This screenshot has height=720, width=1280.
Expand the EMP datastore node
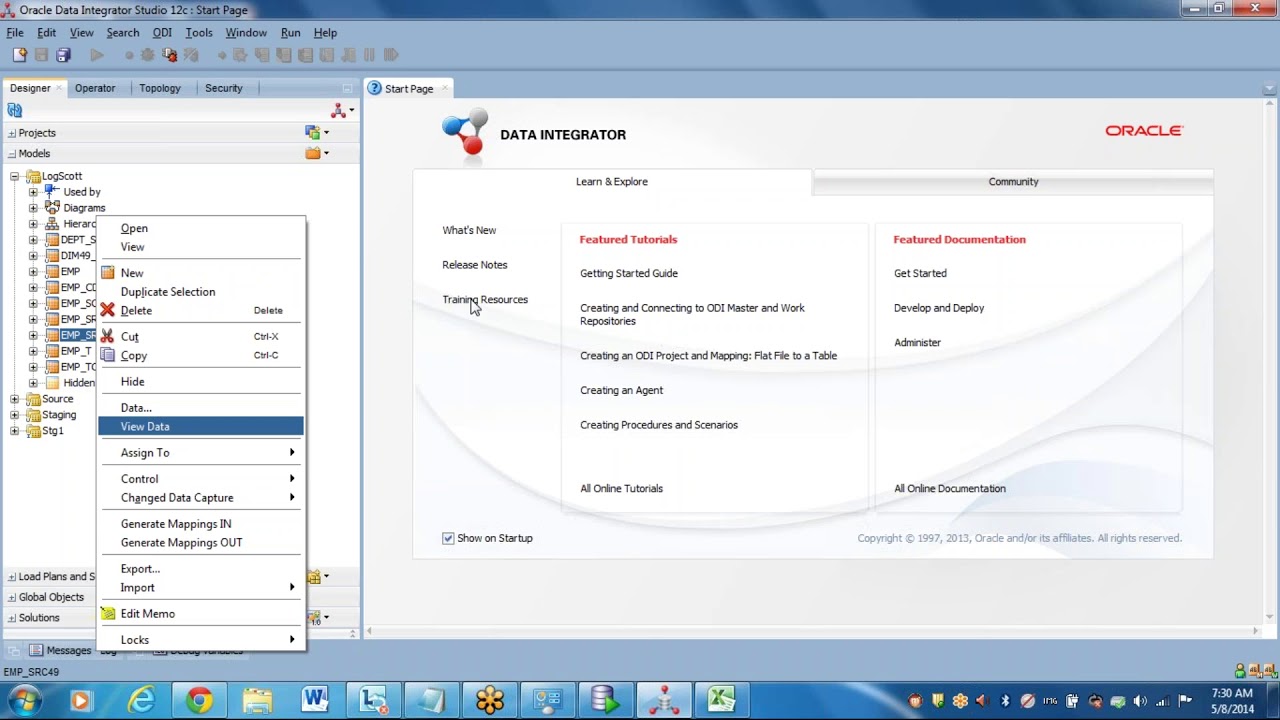pyautogui.click(x=33, y=272)
